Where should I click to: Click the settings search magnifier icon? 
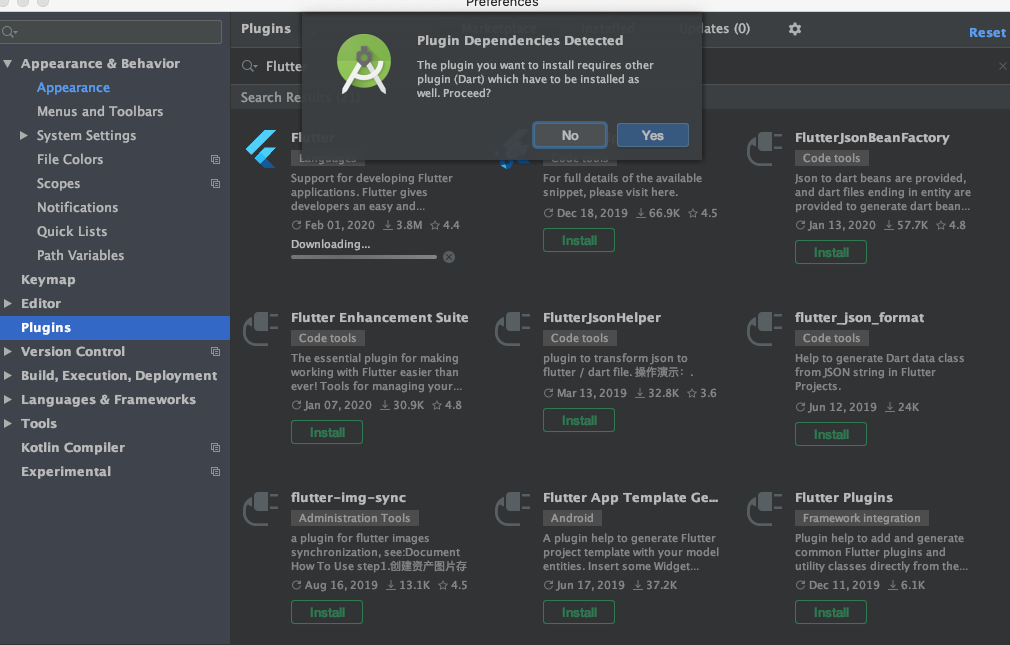pyautogui.click(x=9, y=32)
